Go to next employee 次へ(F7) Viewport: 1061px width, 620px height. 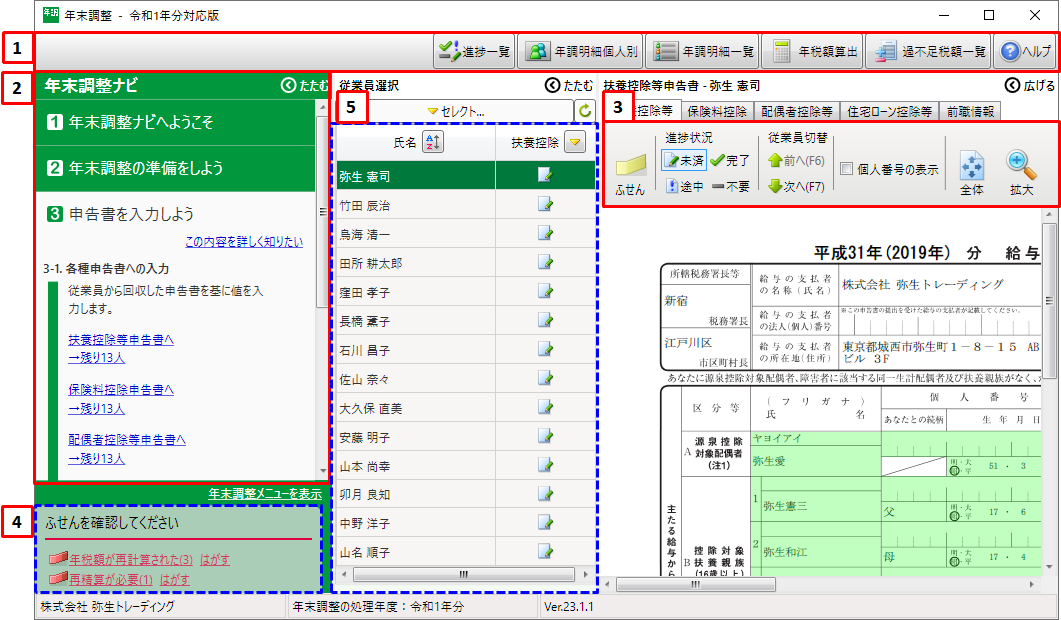[x=796, y=186]
